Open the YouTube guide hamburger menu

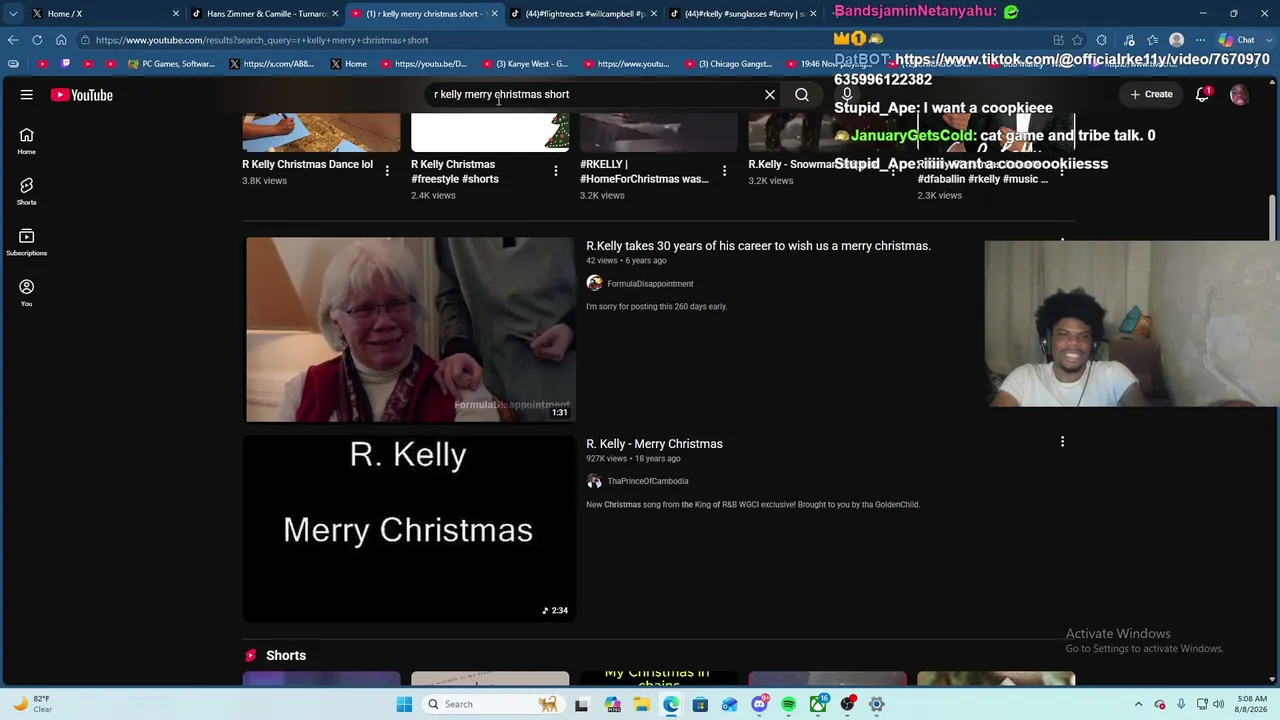27,95
